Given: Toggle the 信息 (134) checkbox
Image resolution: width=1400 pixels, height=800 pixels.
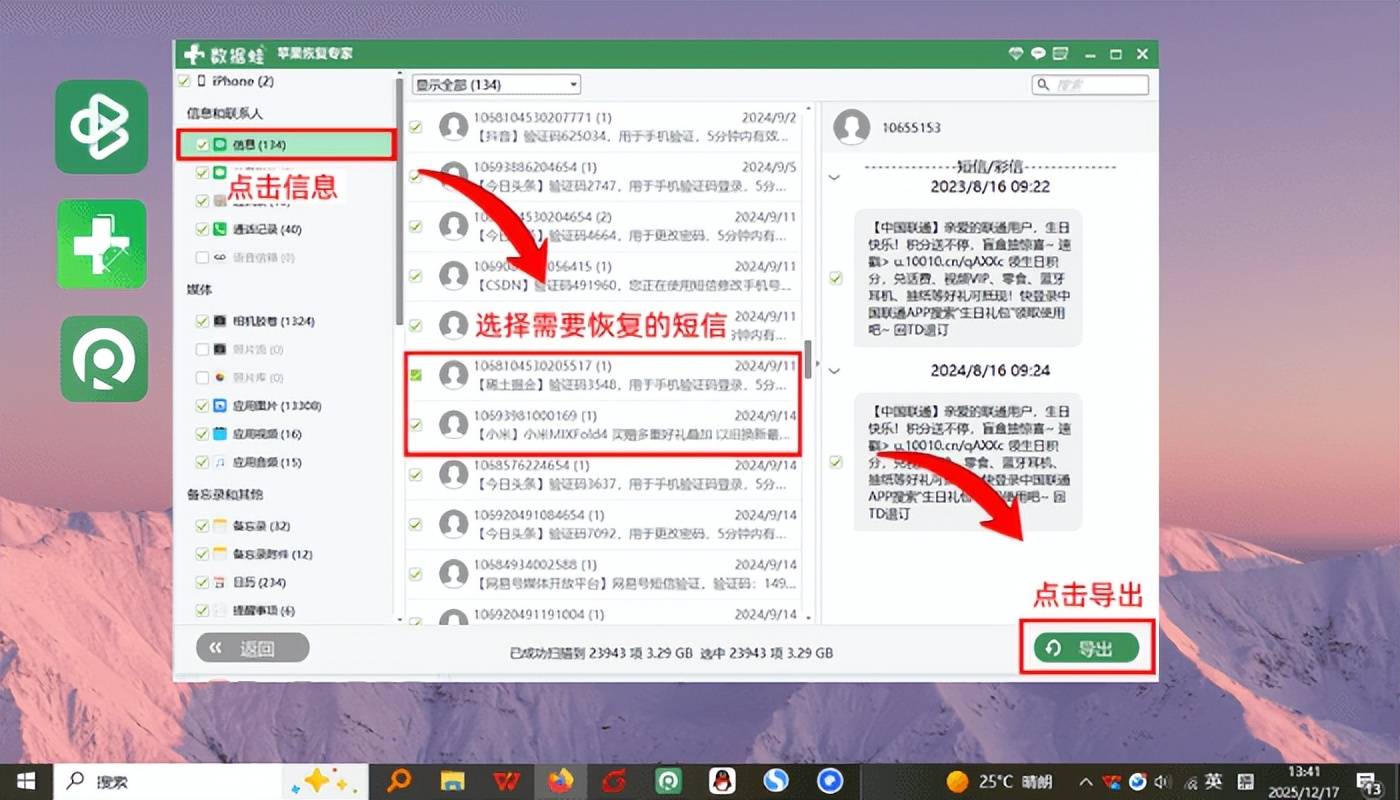Looking at the screenshot, I should 203,145.
